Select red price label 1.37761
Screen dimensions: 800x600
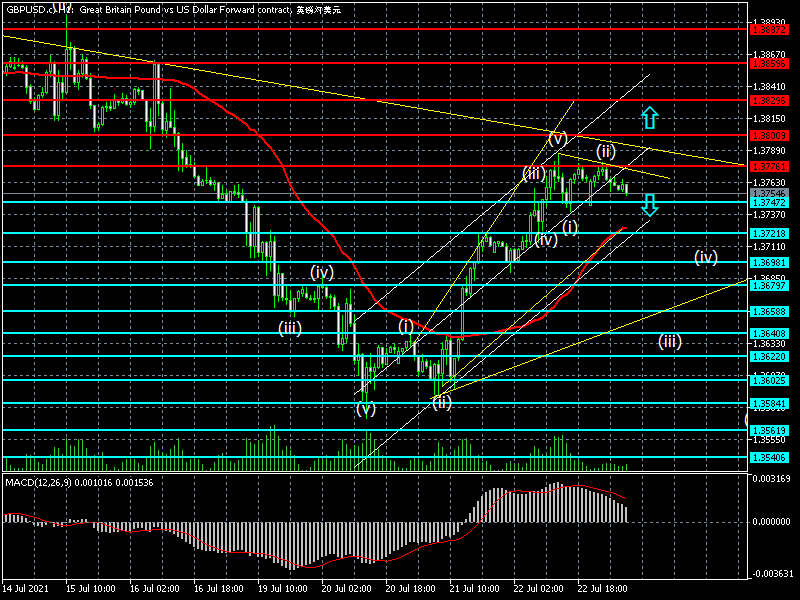(x=769, y=166)
